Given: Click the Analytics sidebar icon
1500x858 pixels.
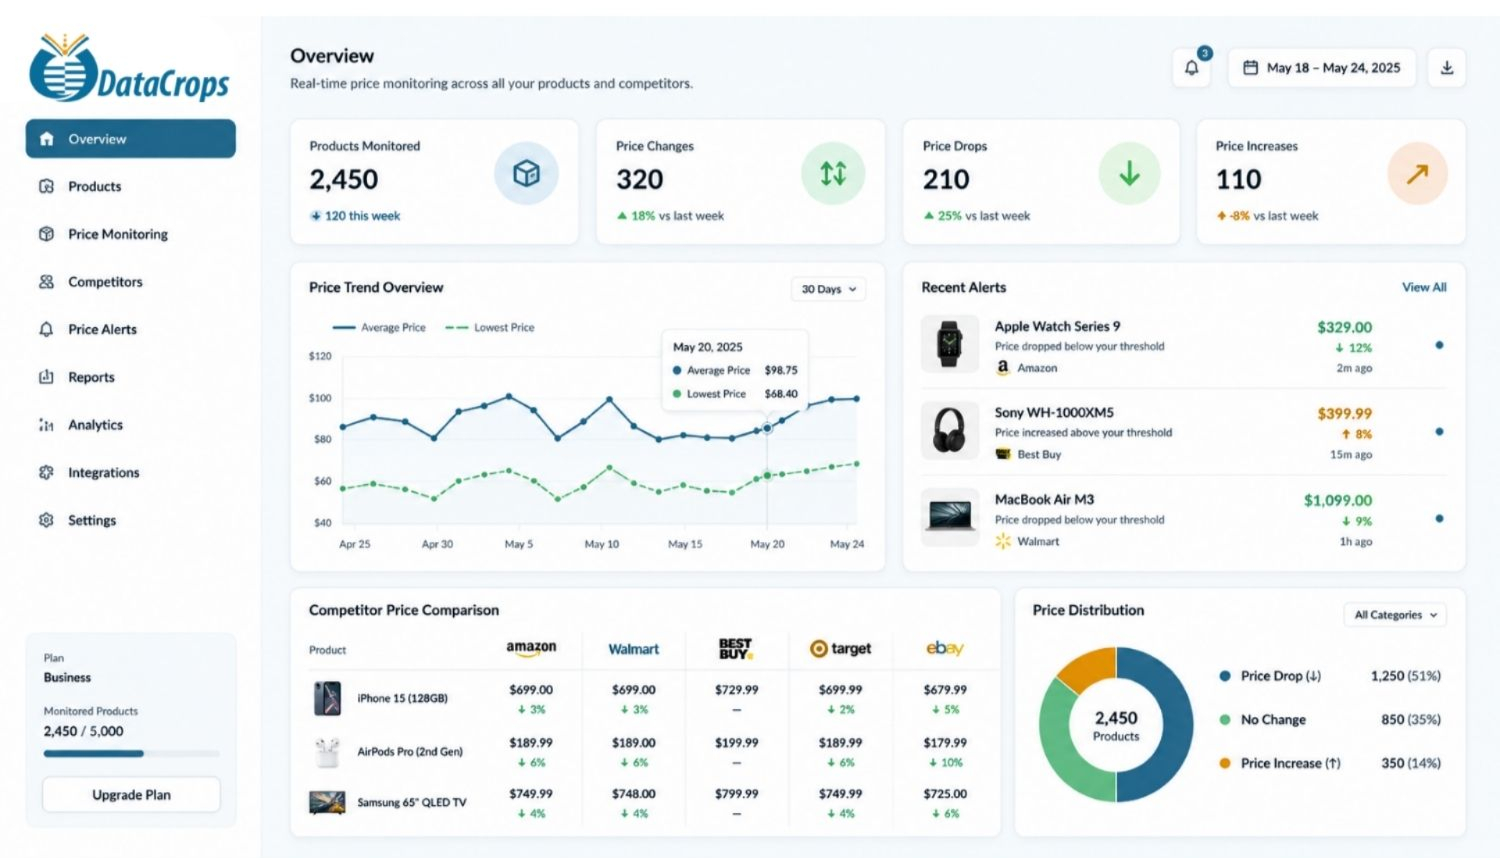Looking at the screenshot, I should pos(46,425).
